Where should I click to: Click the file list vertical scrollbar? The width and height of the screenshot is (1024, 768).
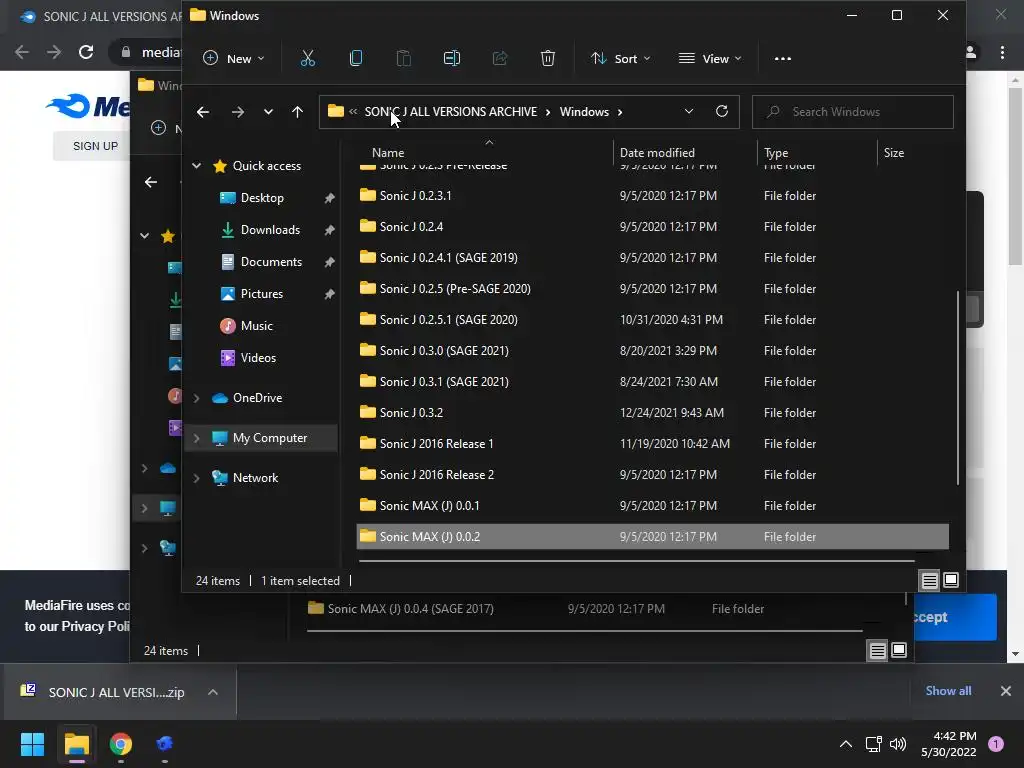point(958,388)
